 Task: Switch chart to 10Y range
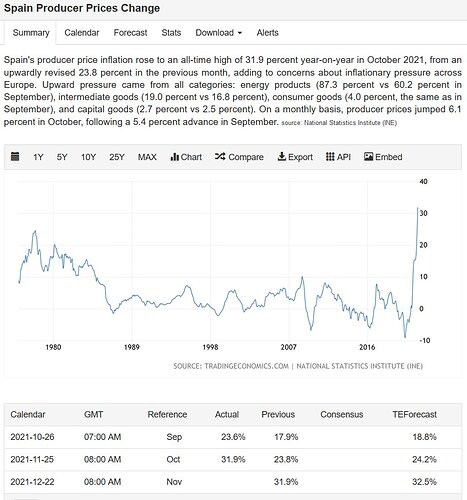click(88, 157)
